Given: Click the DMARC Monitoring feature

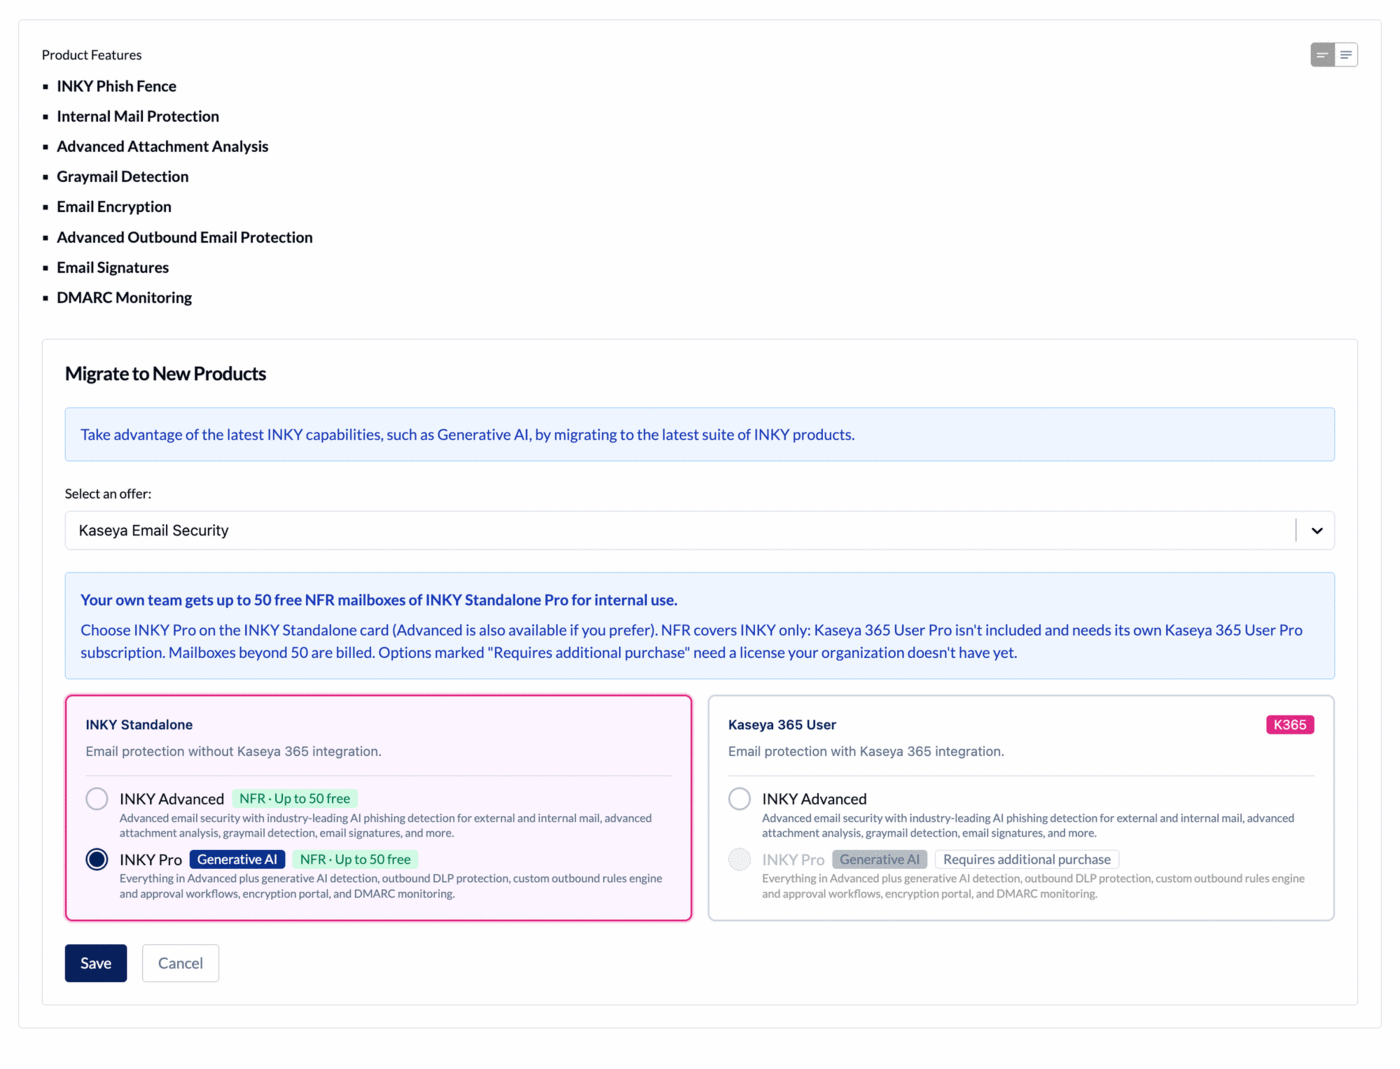Looking at the screenshot, I should pos(124,298).
